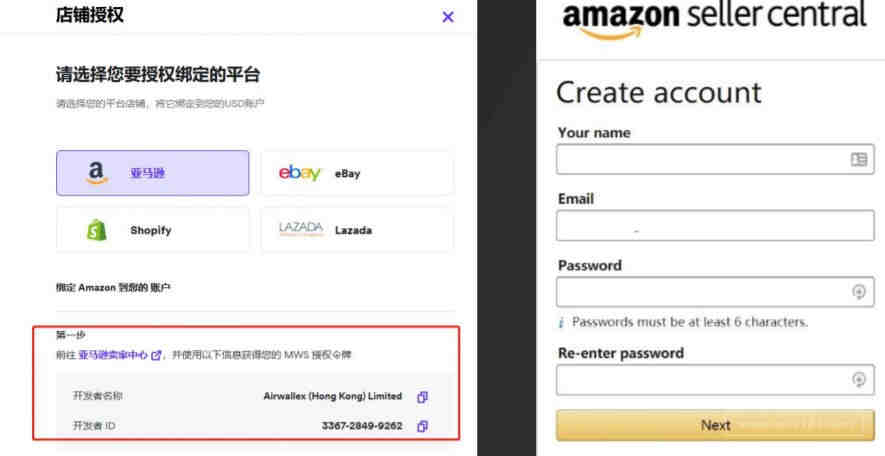Click the Re-enter password input field

700,379
